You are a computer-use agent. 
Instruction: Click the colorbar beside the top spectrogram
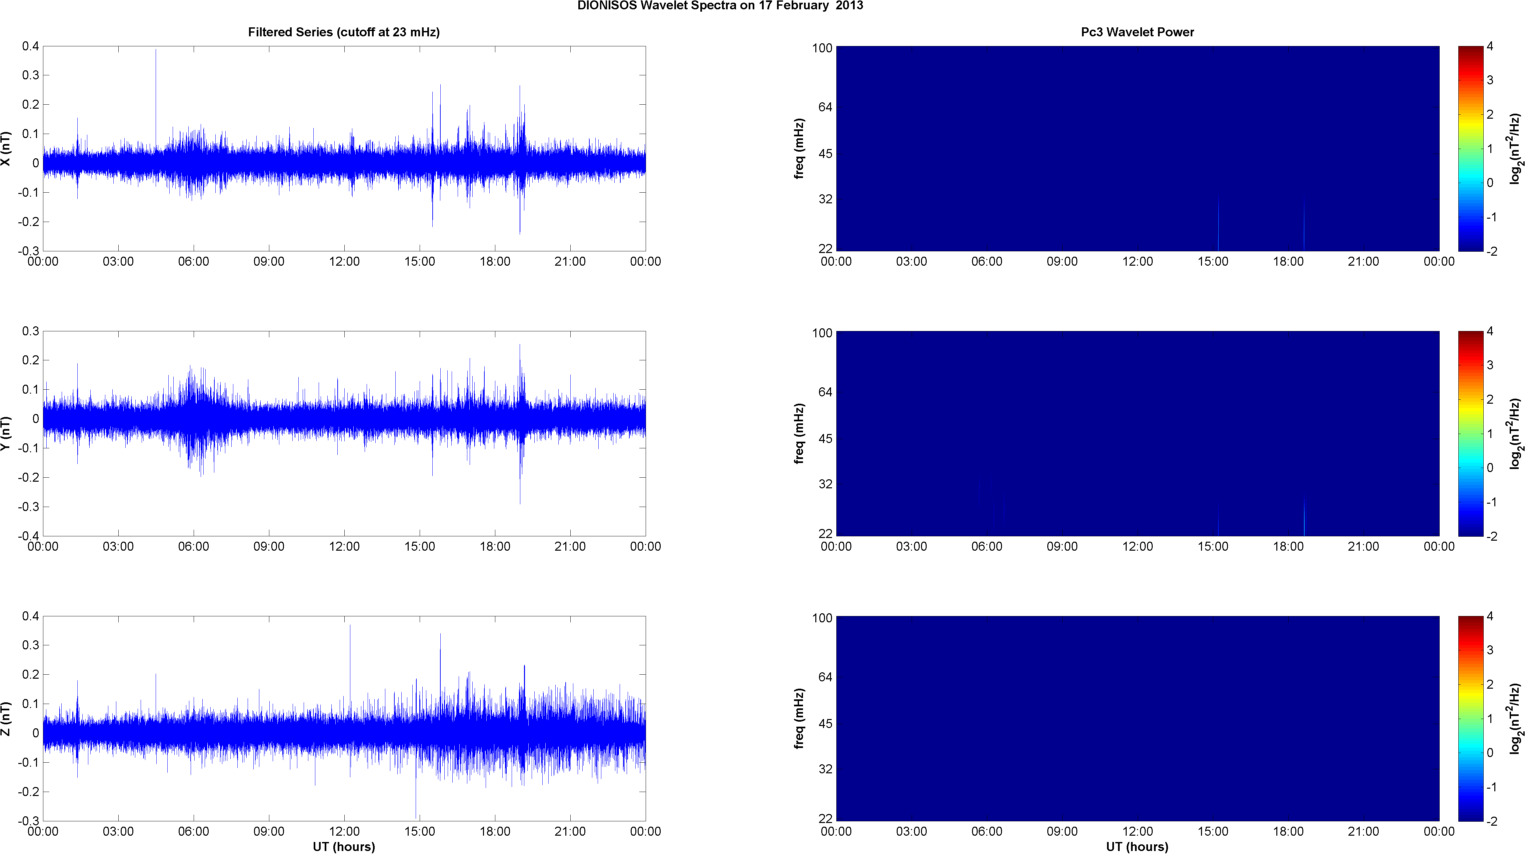(1470, 149)
